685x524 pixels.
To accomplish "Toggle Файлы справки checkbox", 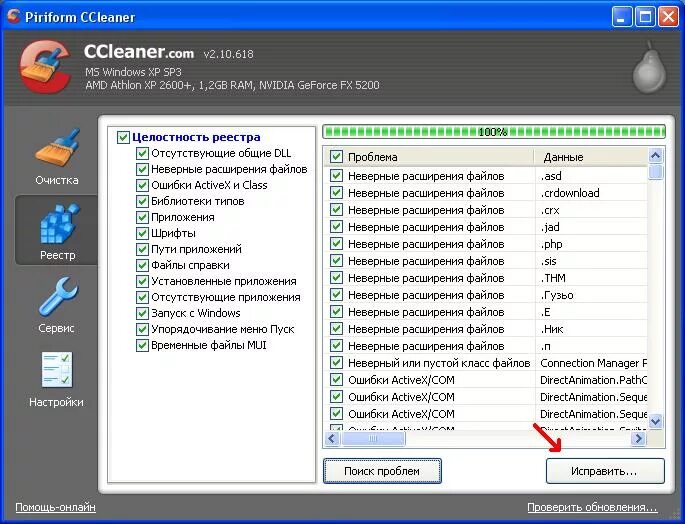I will (x=142, y=265).
